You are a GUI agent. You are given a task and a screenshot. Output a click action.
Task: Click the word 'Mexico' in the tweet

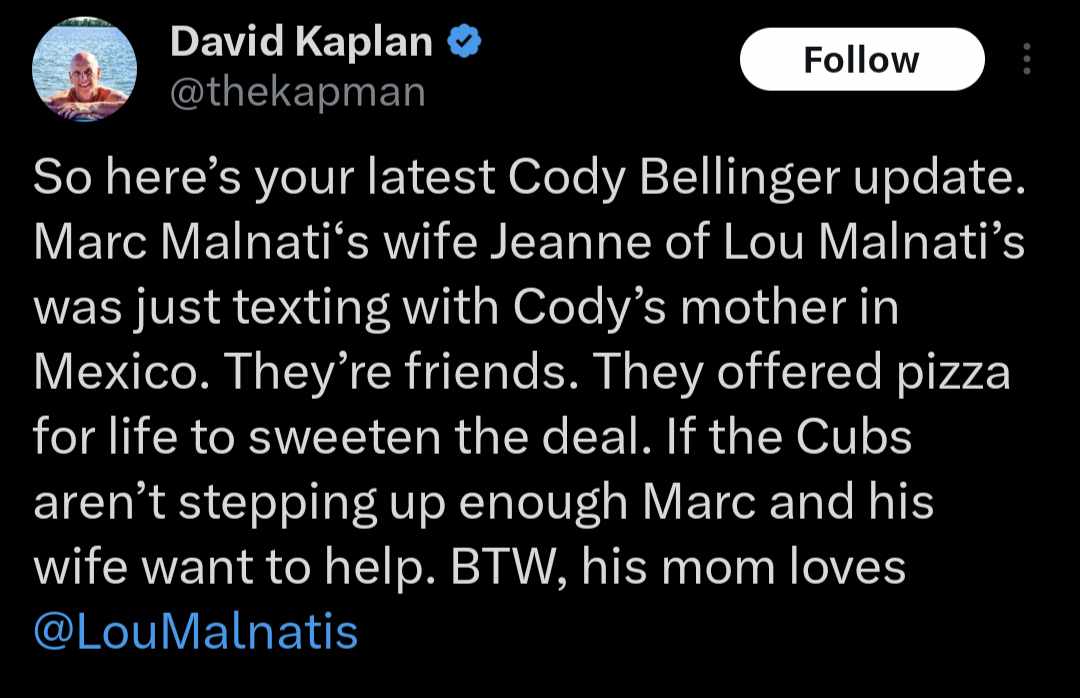point(115,372)
